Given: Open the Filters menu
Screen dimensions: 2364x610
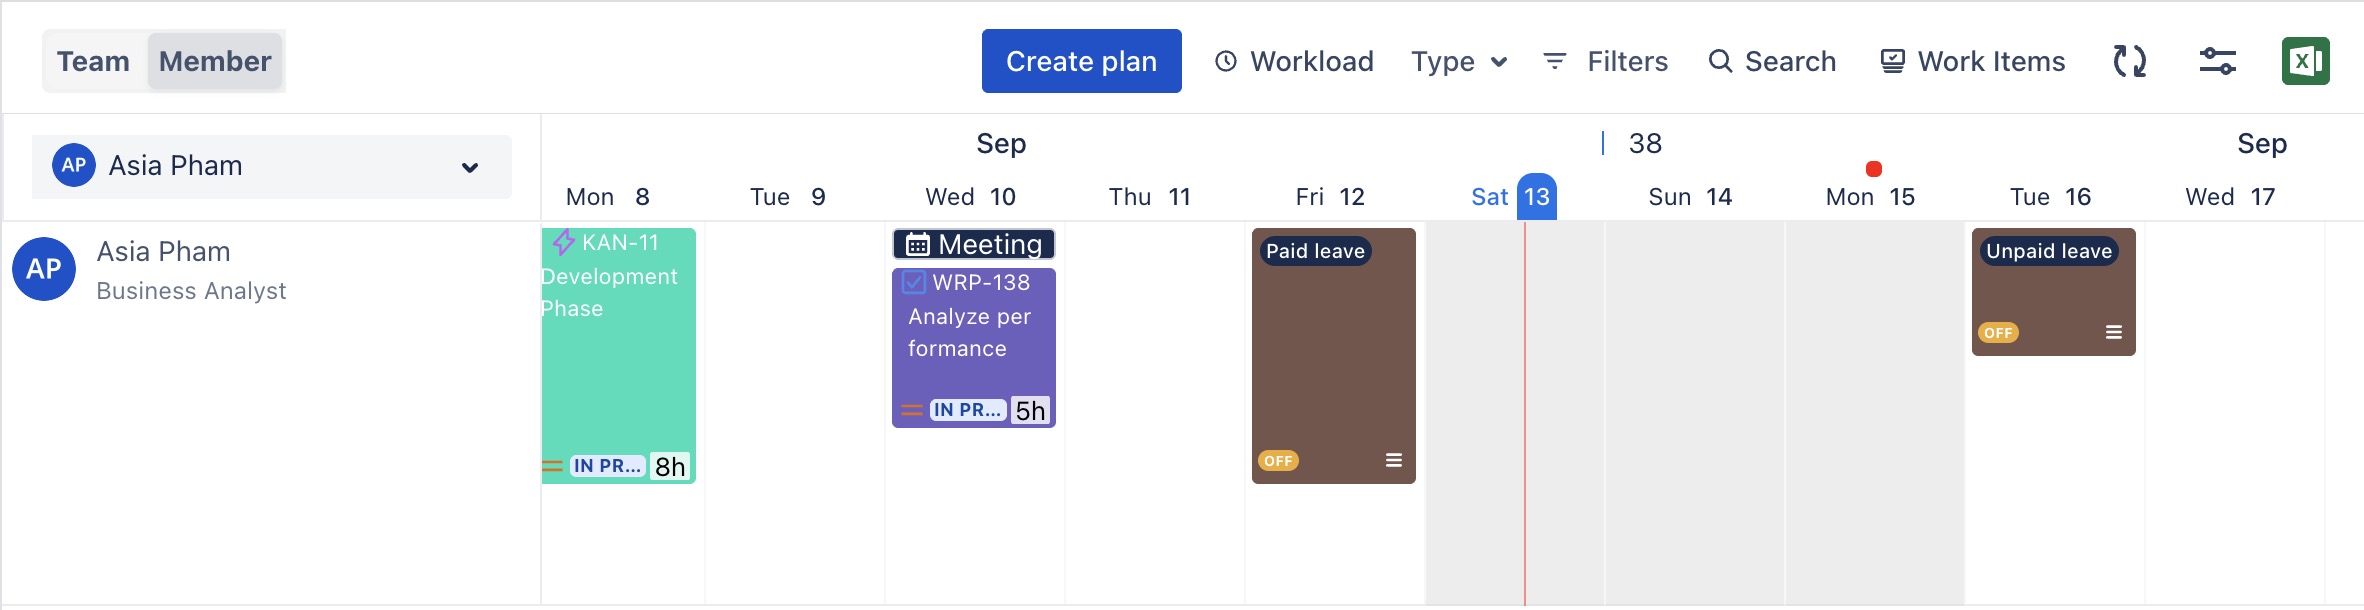Looking at the screenshot, I should click(1606, 61).
